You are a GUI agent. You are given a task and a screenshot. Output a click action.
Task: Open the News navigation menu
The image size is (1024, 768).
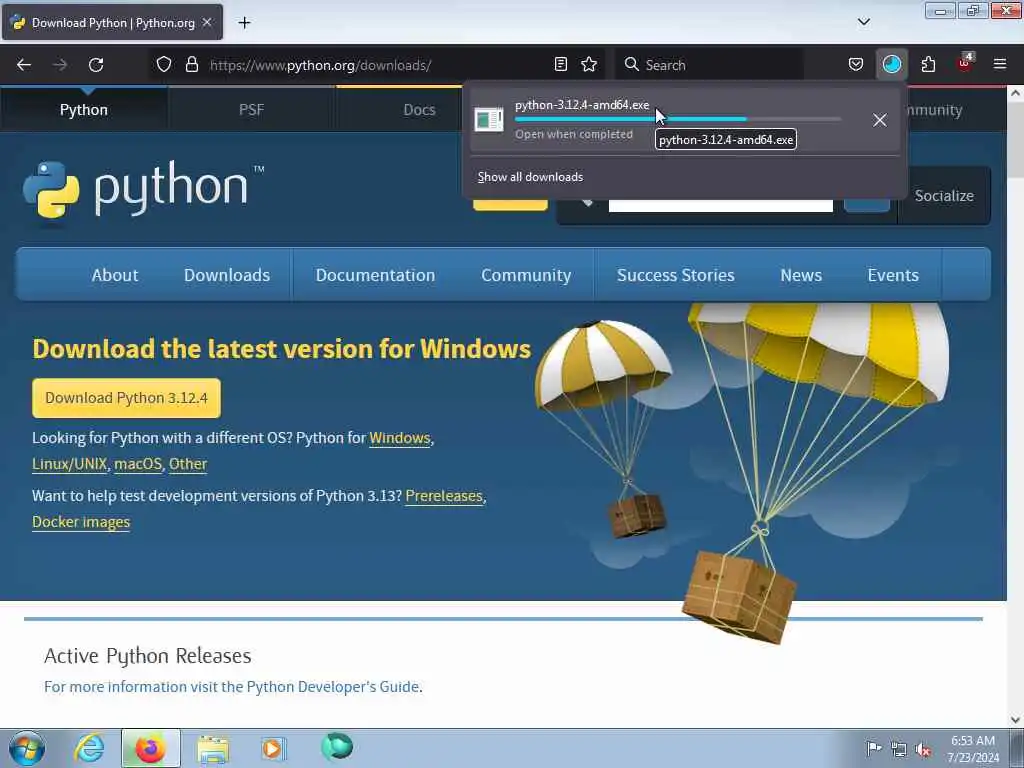[x=801, y=275]
